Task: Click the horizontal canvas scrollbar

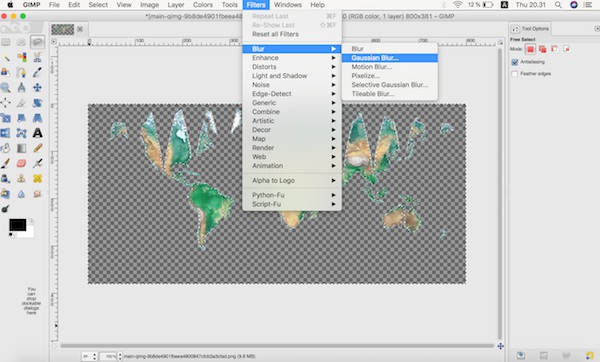Action: pos(277,346)
